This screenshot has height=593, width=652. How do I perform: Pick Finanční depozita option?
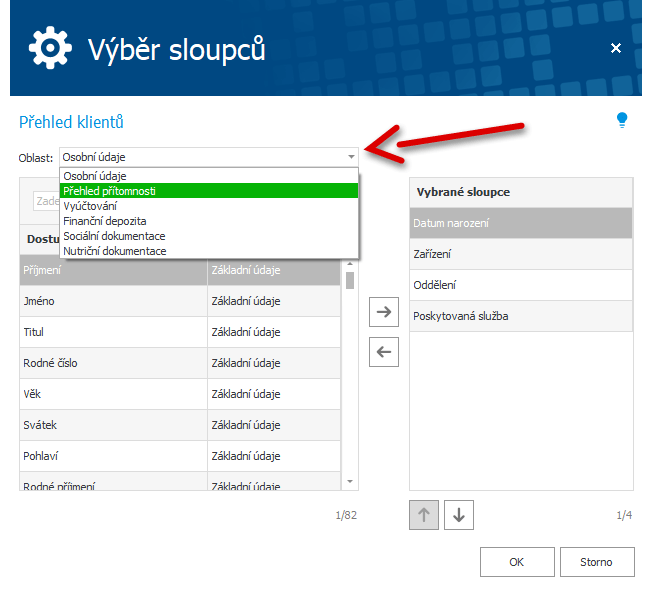click(x=209, y=221)
